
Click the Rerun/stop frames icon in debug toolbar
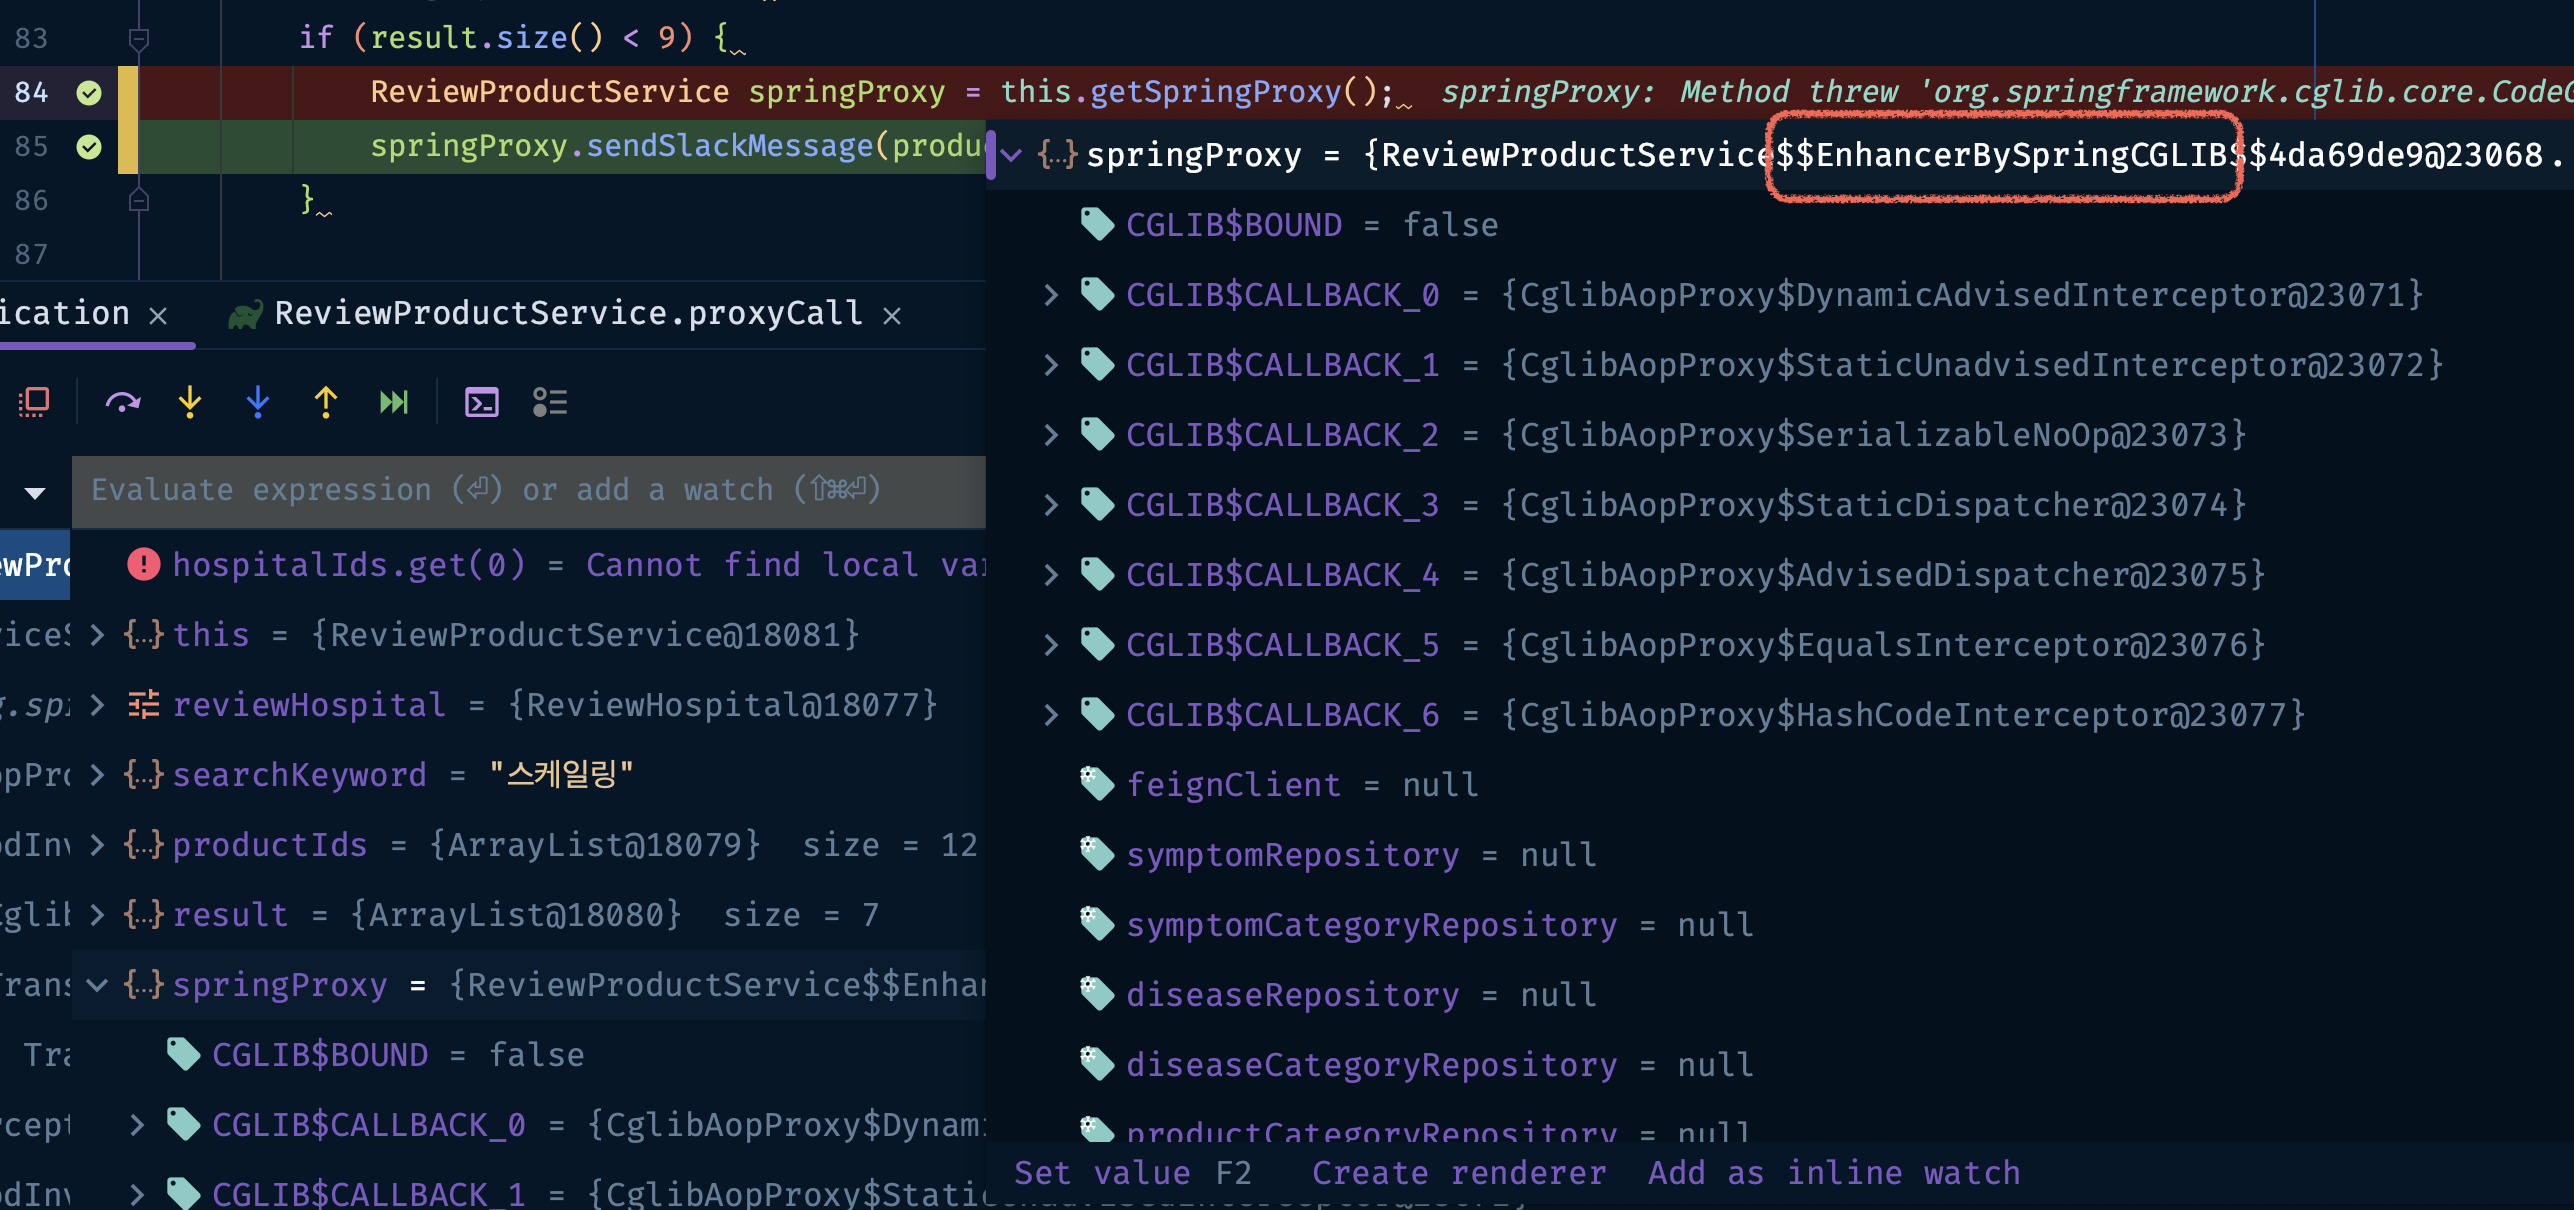pyautogui.click(x=34, y=403)
